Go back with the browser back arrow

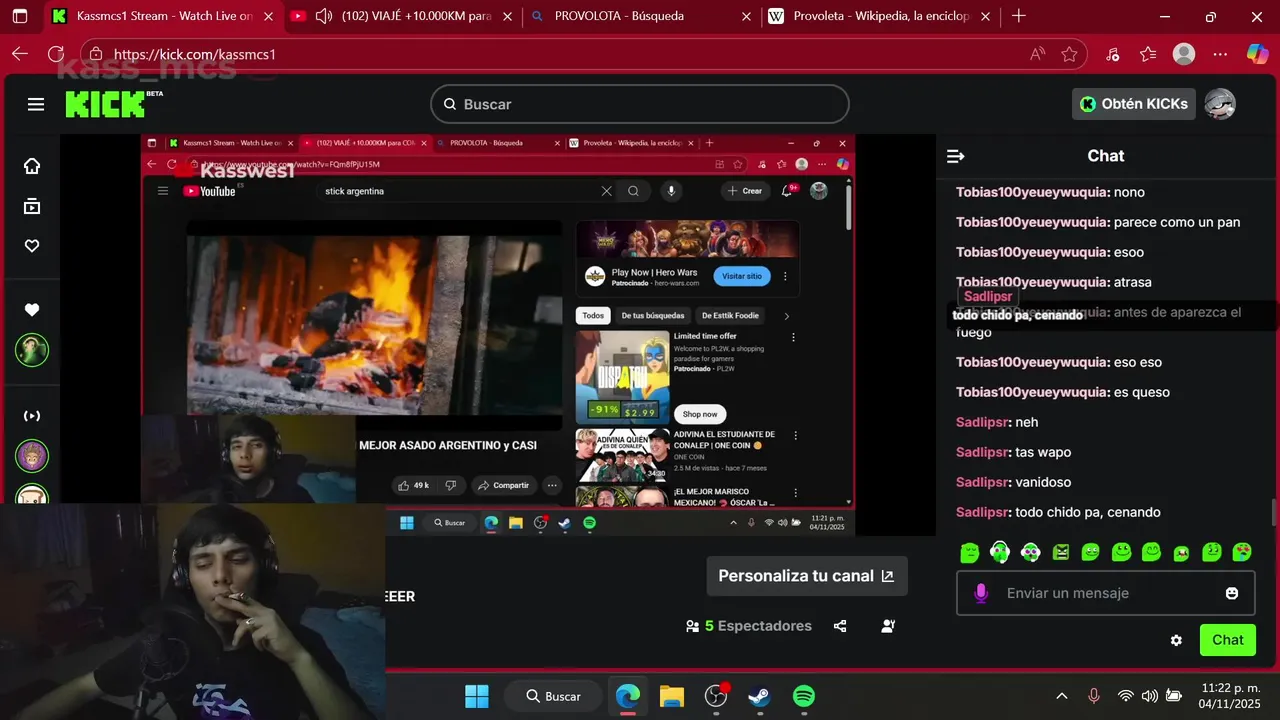20,54
